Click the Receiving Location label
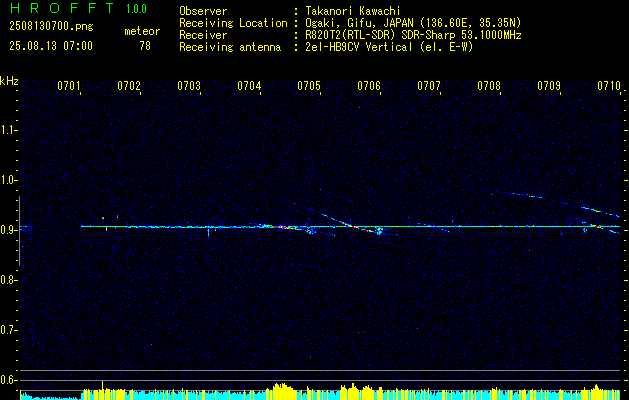 click(x=233, y=23)
